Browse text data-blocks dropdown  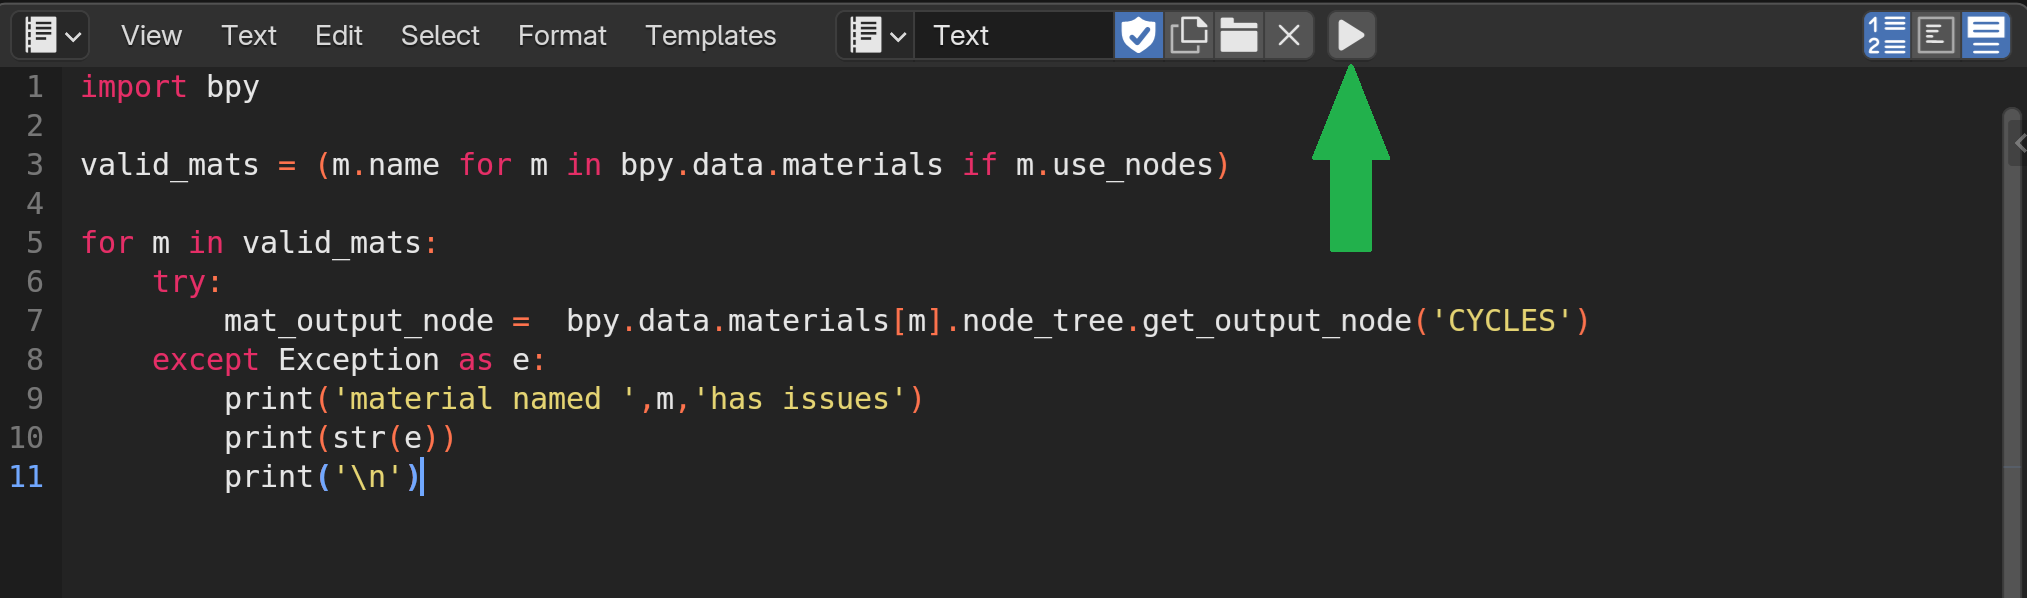(x=876, y=36)
